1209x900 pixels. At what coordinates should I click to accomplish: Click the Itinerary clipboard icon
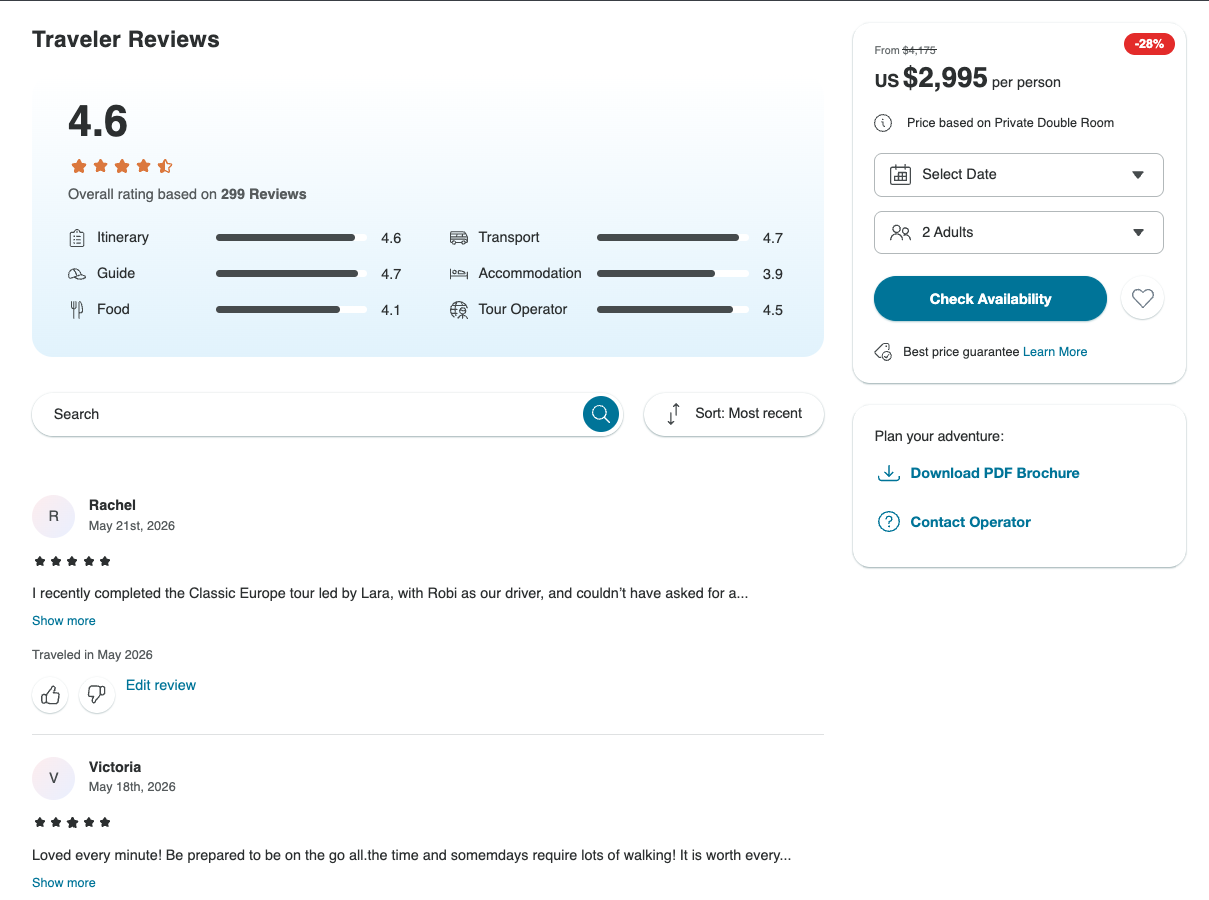(77, 238)
